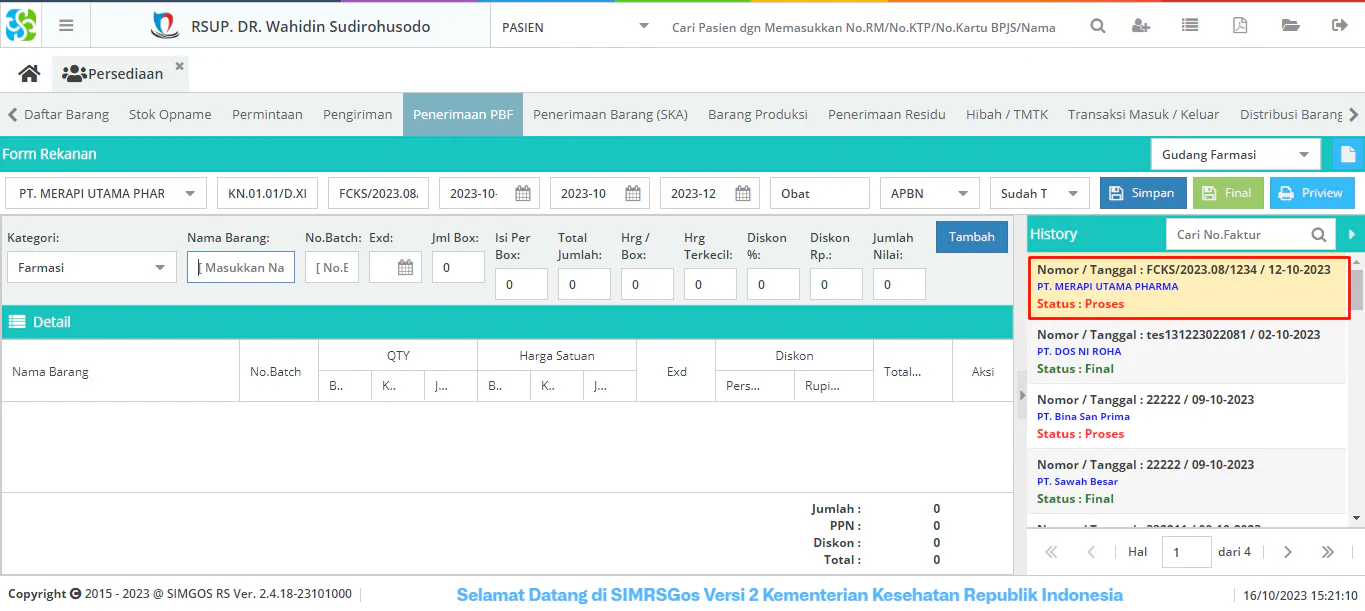Open the APBN funding source dropdown
The height and width of the screenshot is (611, 1365).
click(x=962, y=193)
